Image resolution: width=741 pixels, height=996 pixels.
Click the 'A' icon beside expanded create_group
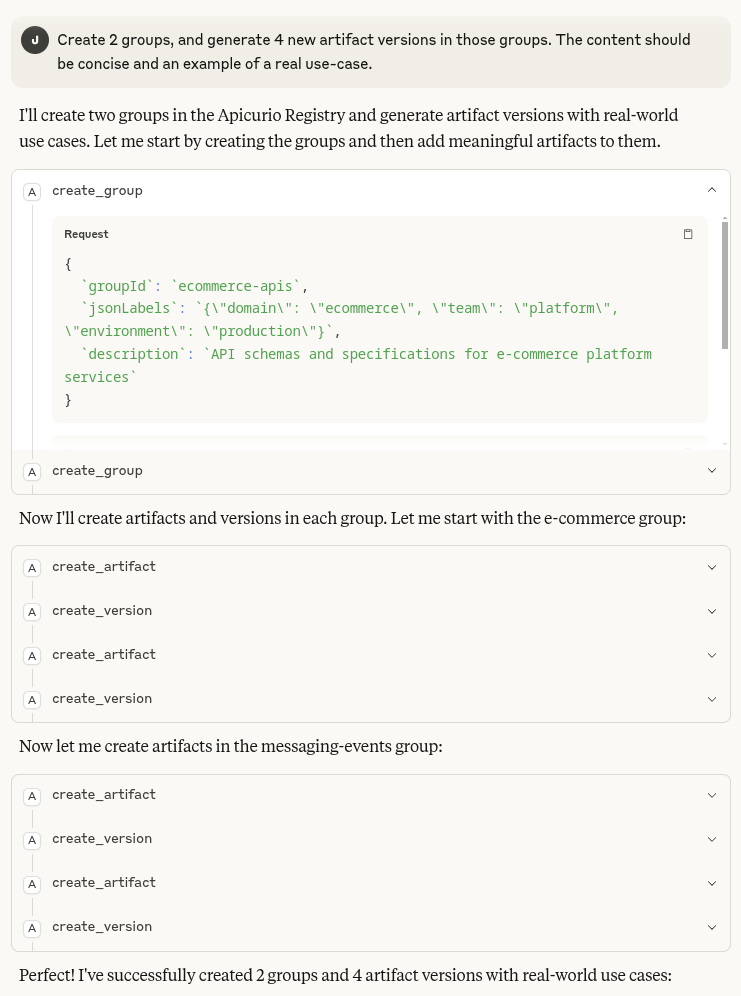[x=32, y=191]
